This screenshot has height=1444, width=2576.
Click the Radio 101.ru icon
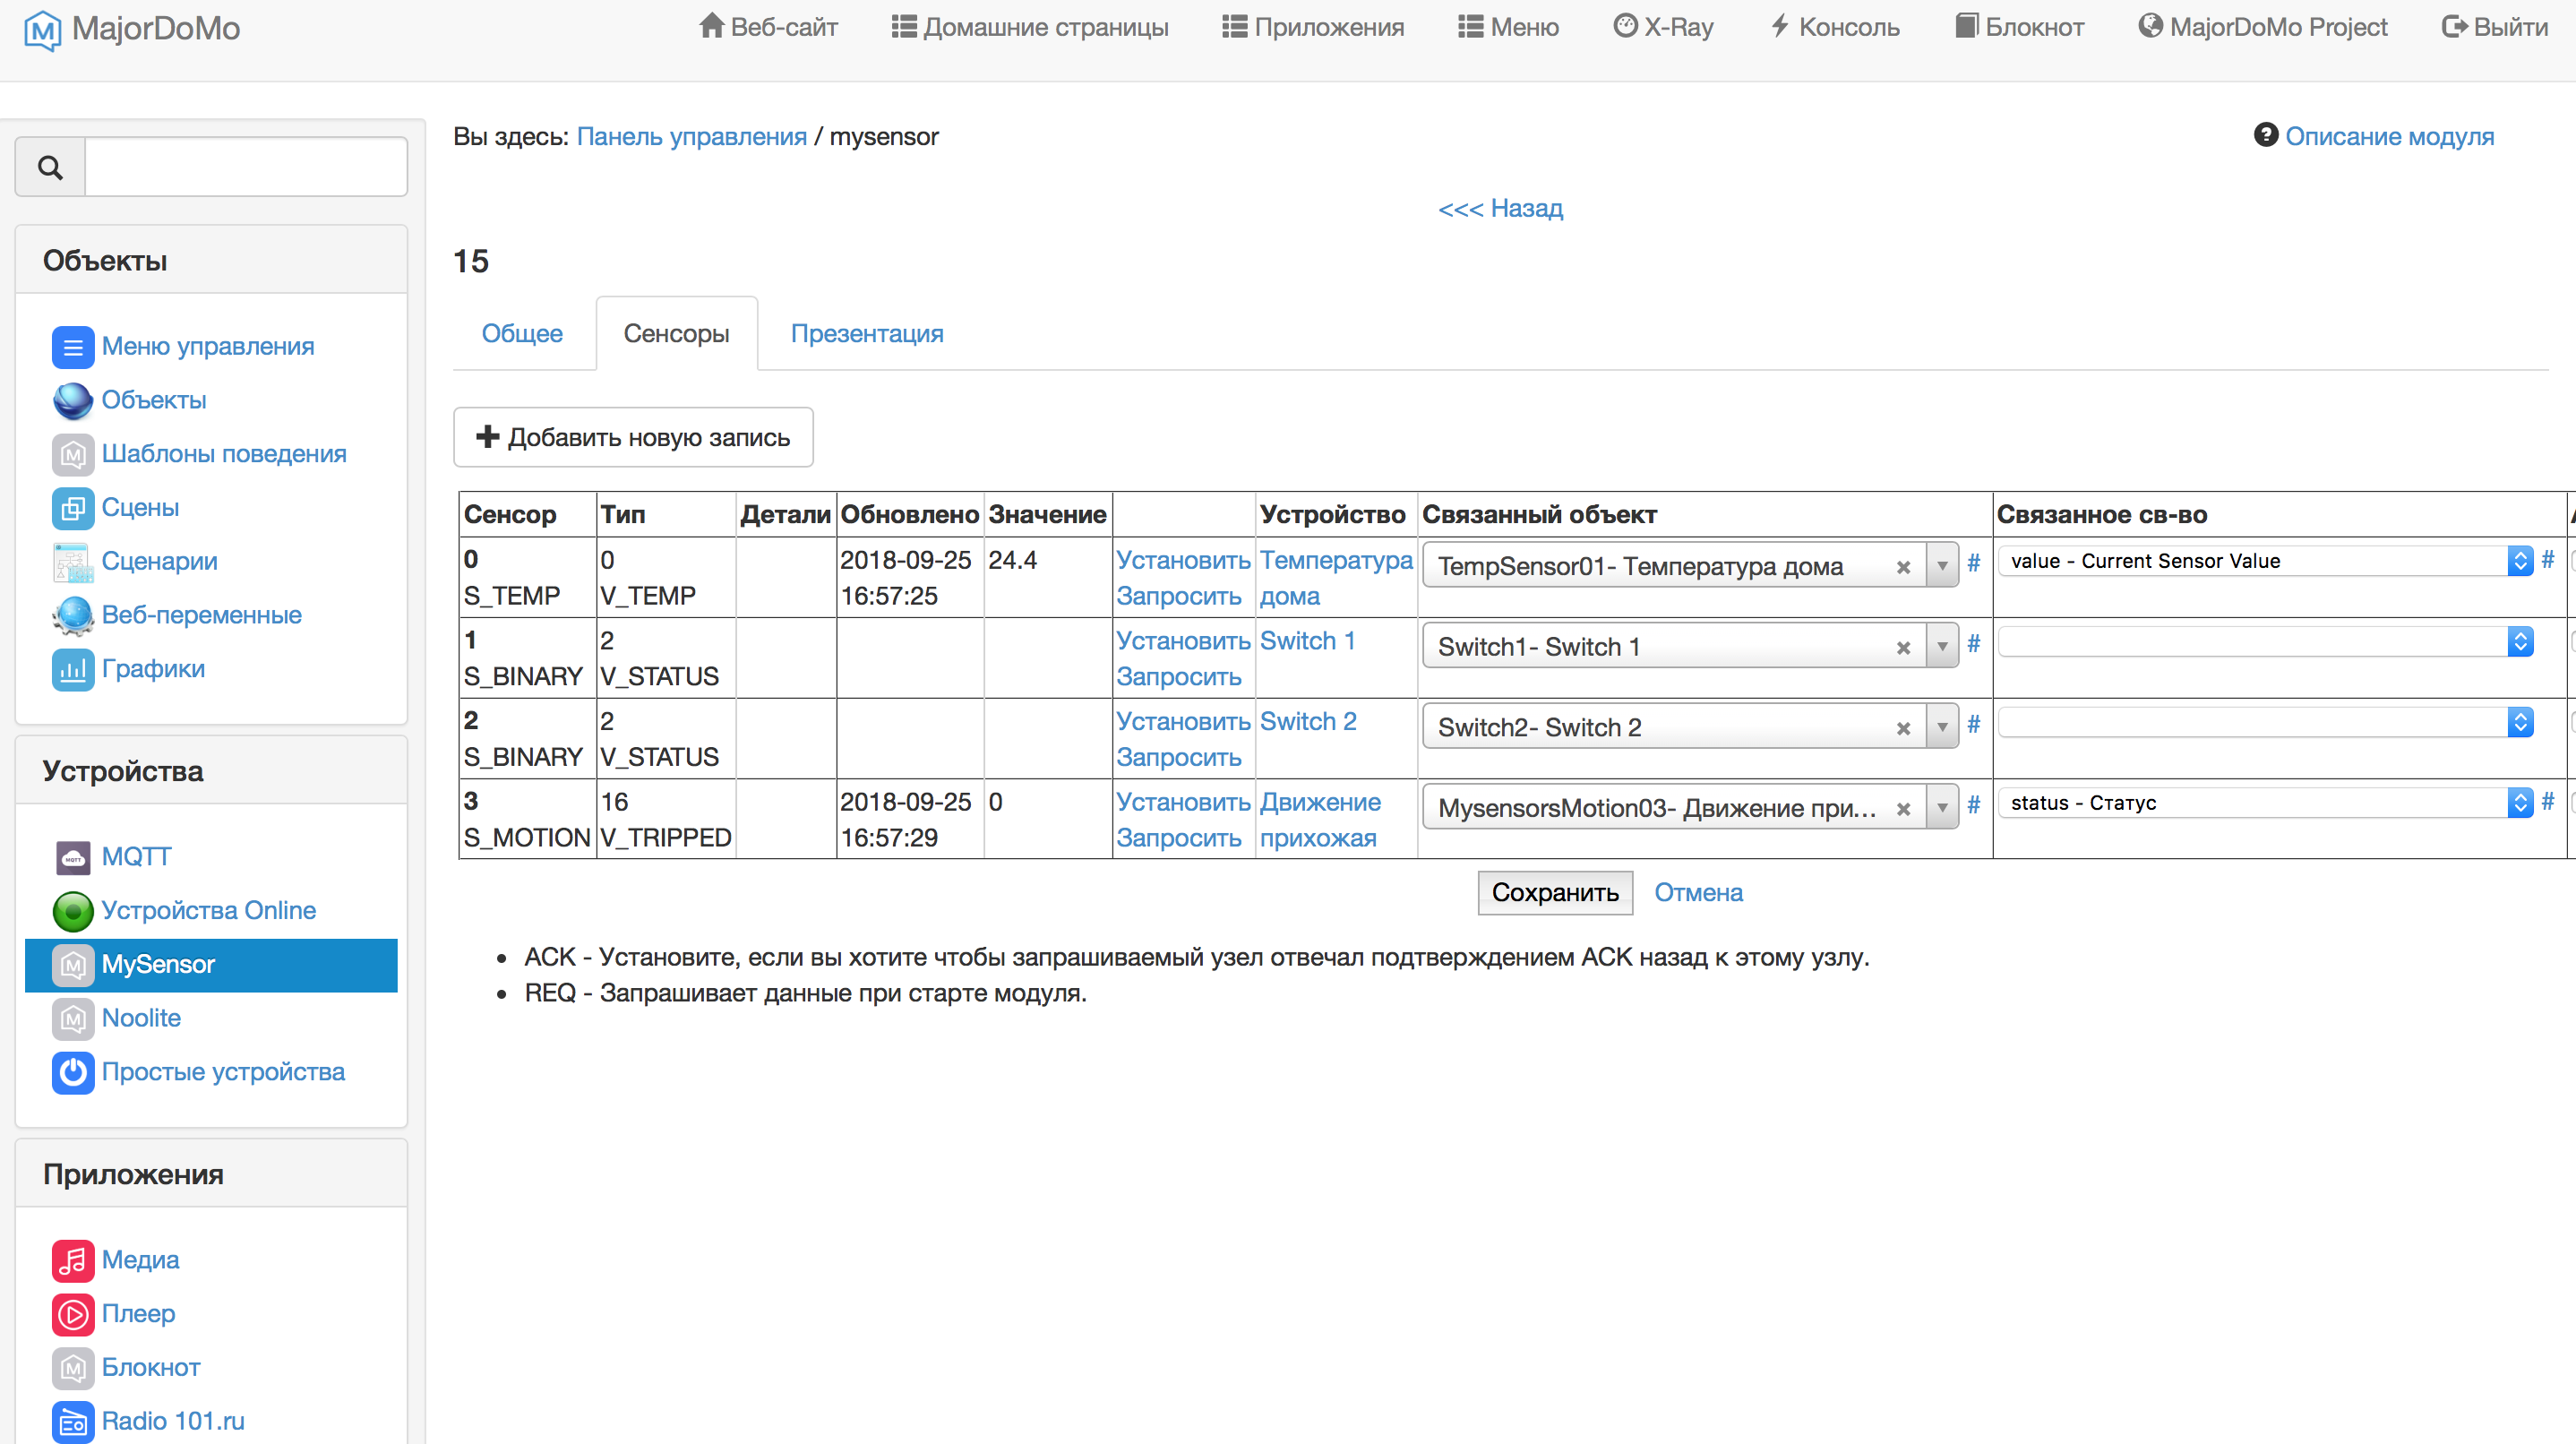coord(72,1421)
